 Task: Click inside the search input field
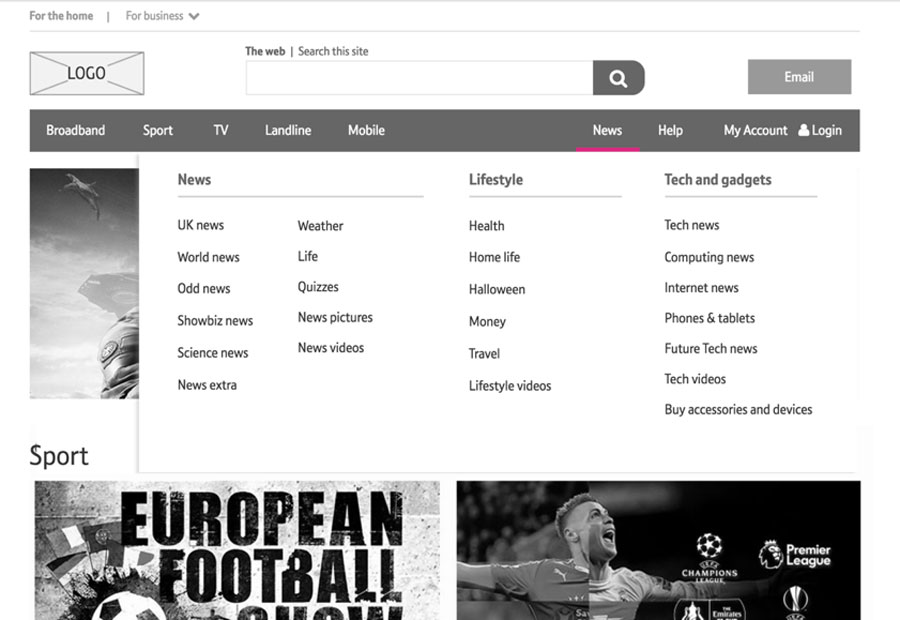click(x=419, y=78)
